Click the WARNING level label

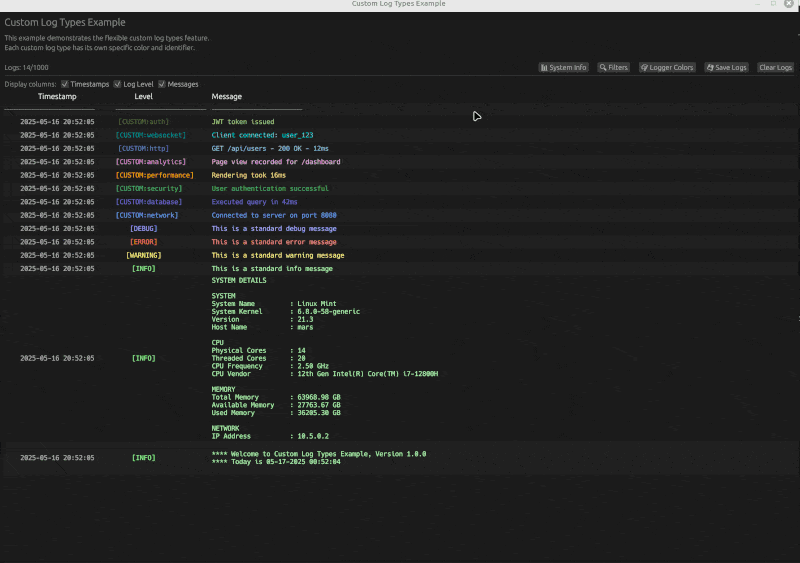click(x=144, y=255)
